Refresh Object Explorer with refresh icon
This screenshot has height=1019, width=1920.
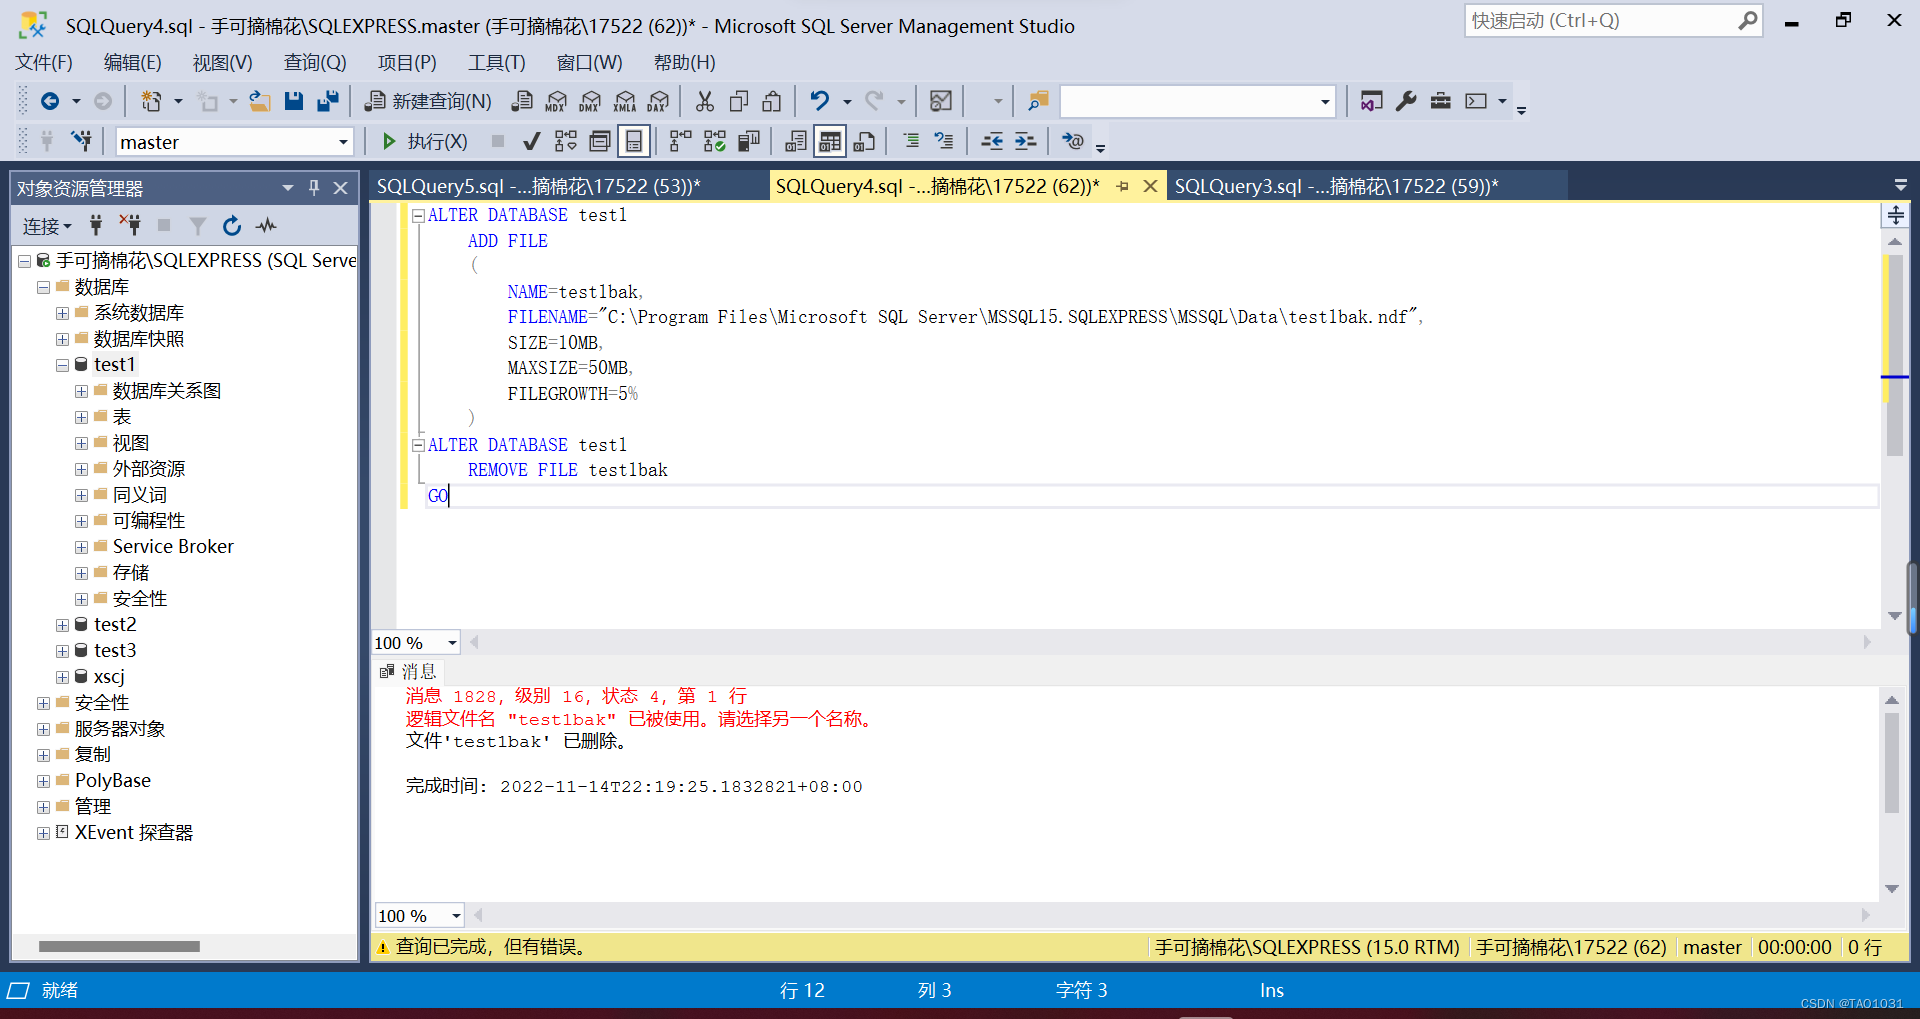[232, 226]
